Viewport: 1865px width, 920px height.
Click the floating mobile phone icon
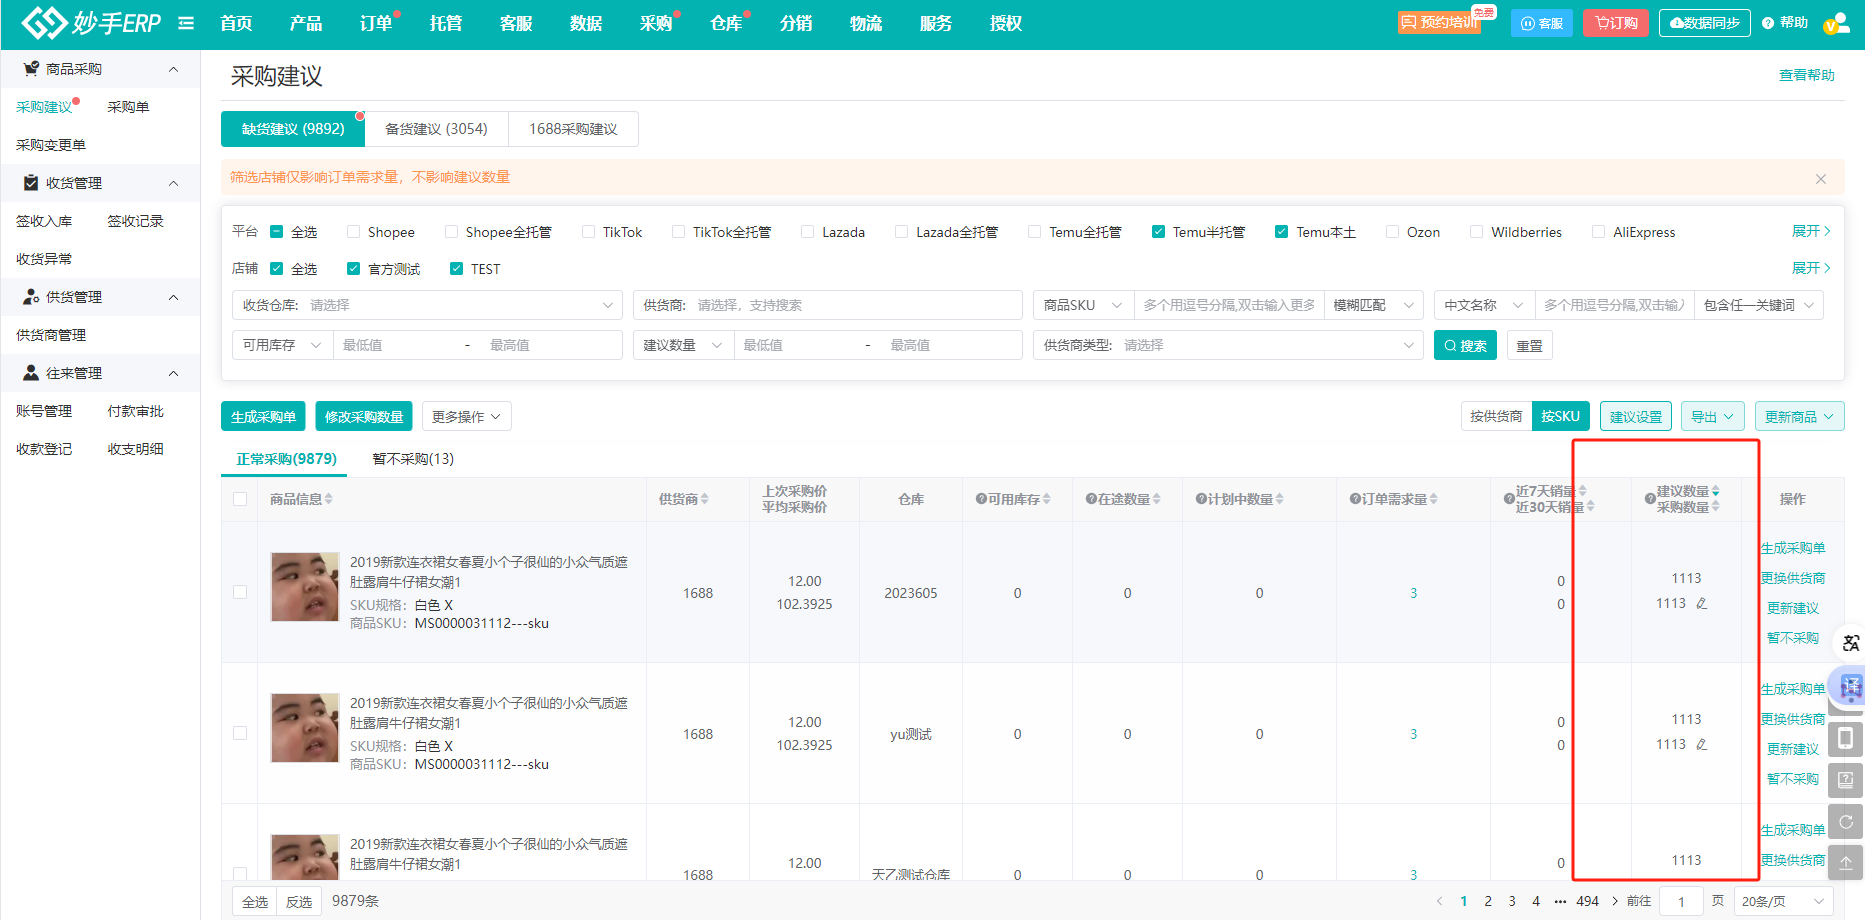(1845, 739)
